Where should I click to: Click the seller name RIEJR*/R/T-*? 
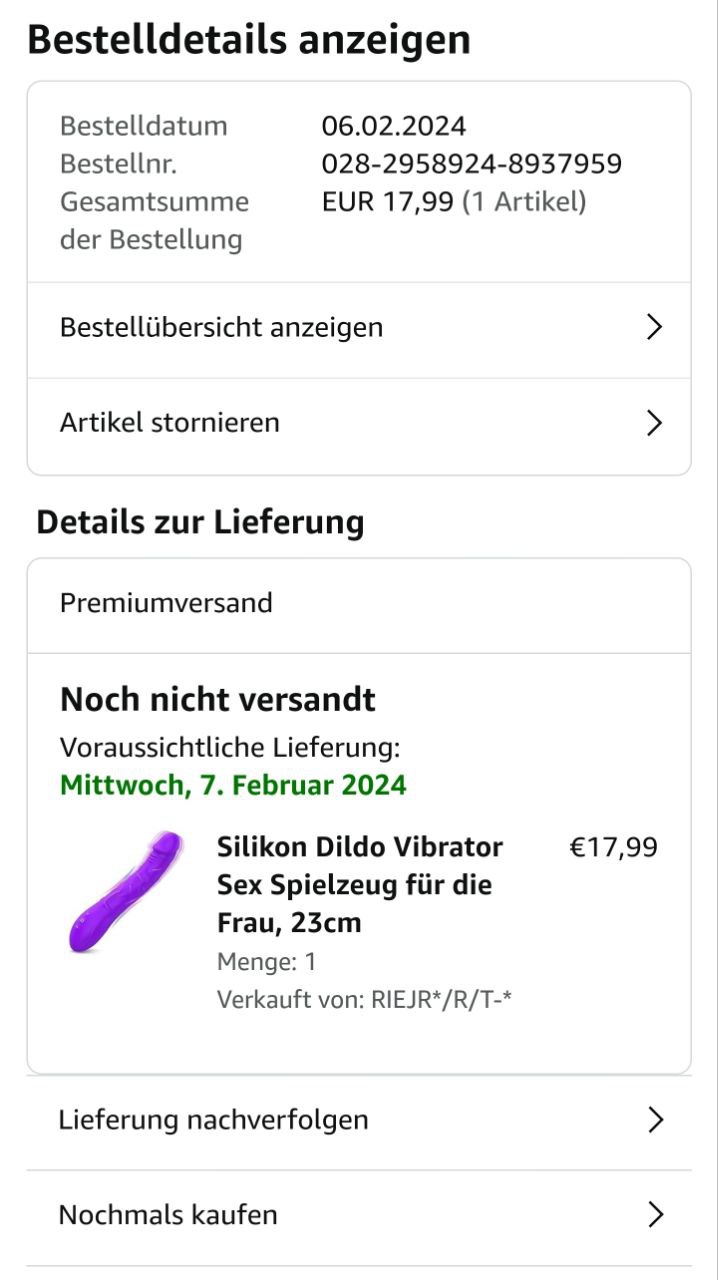441,999
